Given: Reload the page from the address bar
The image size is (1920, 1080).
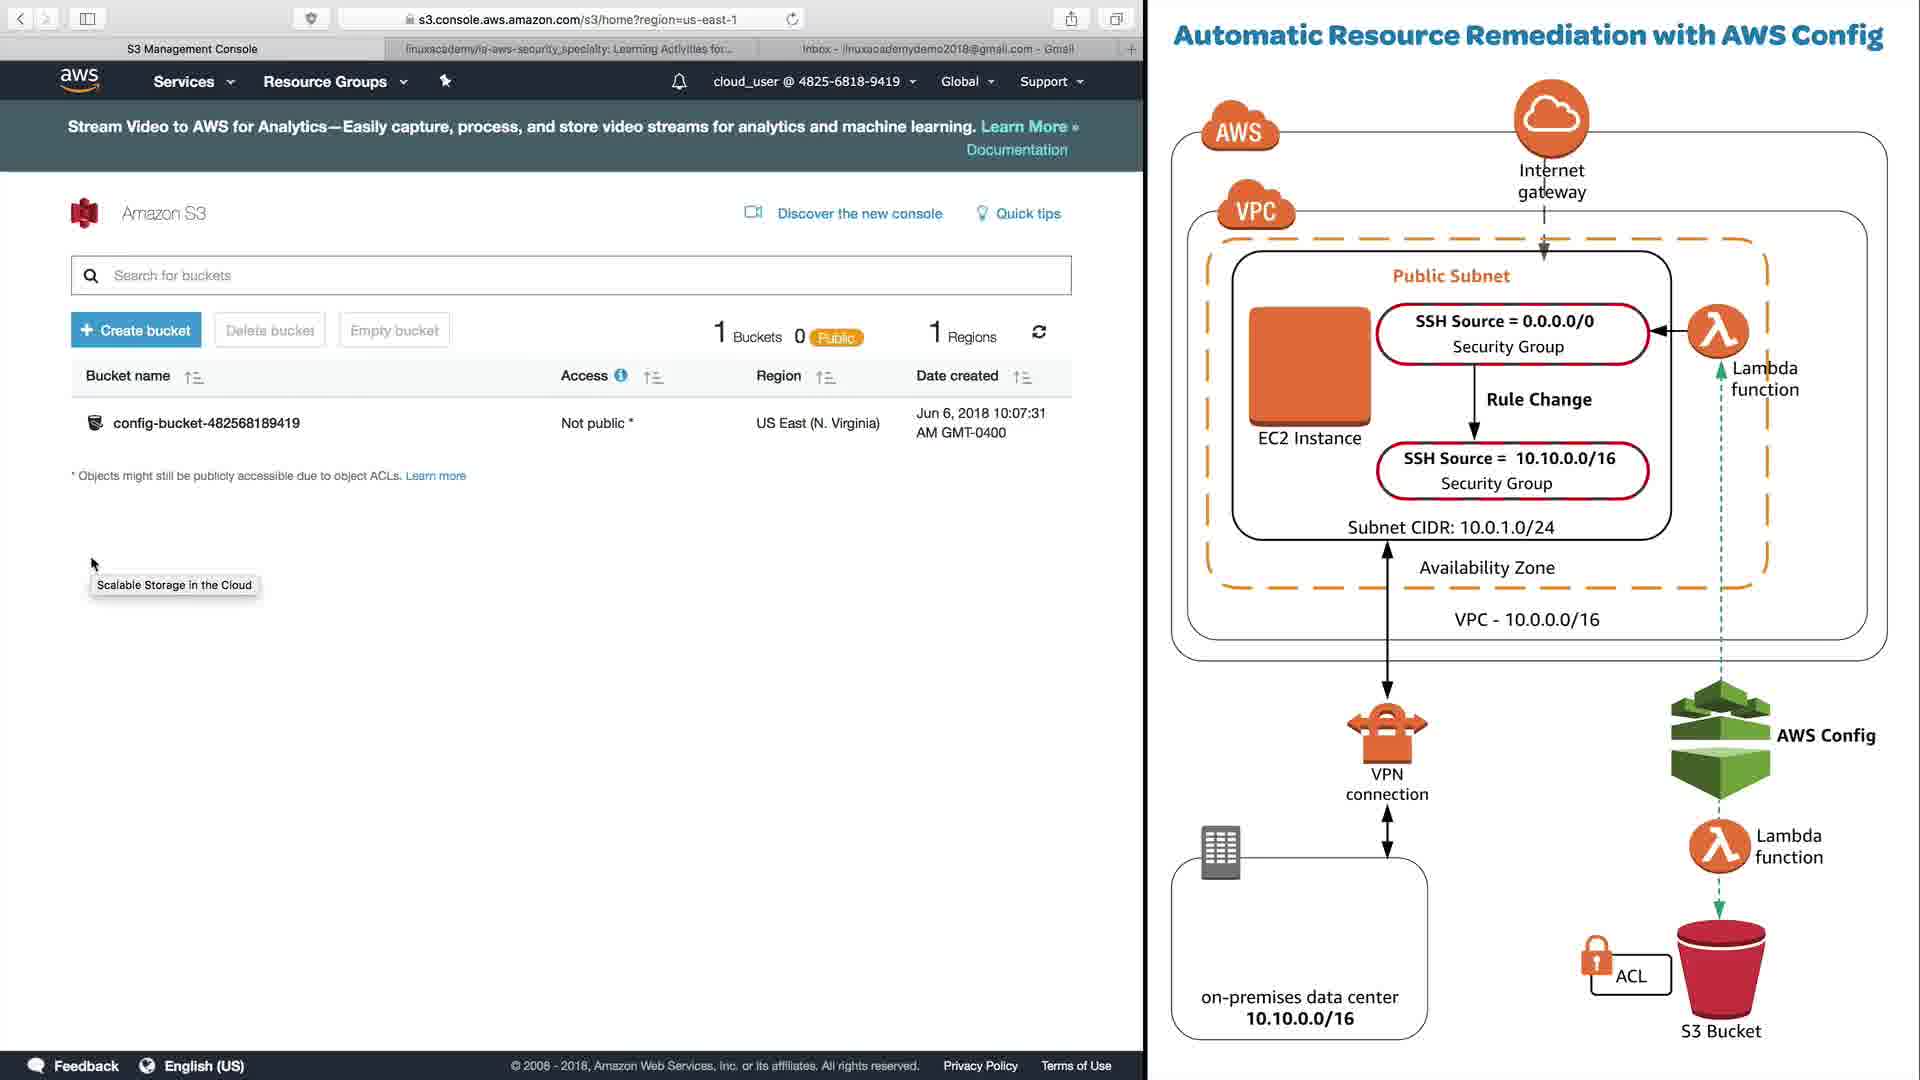Looking at the screenshot, I should click(792, 19).
